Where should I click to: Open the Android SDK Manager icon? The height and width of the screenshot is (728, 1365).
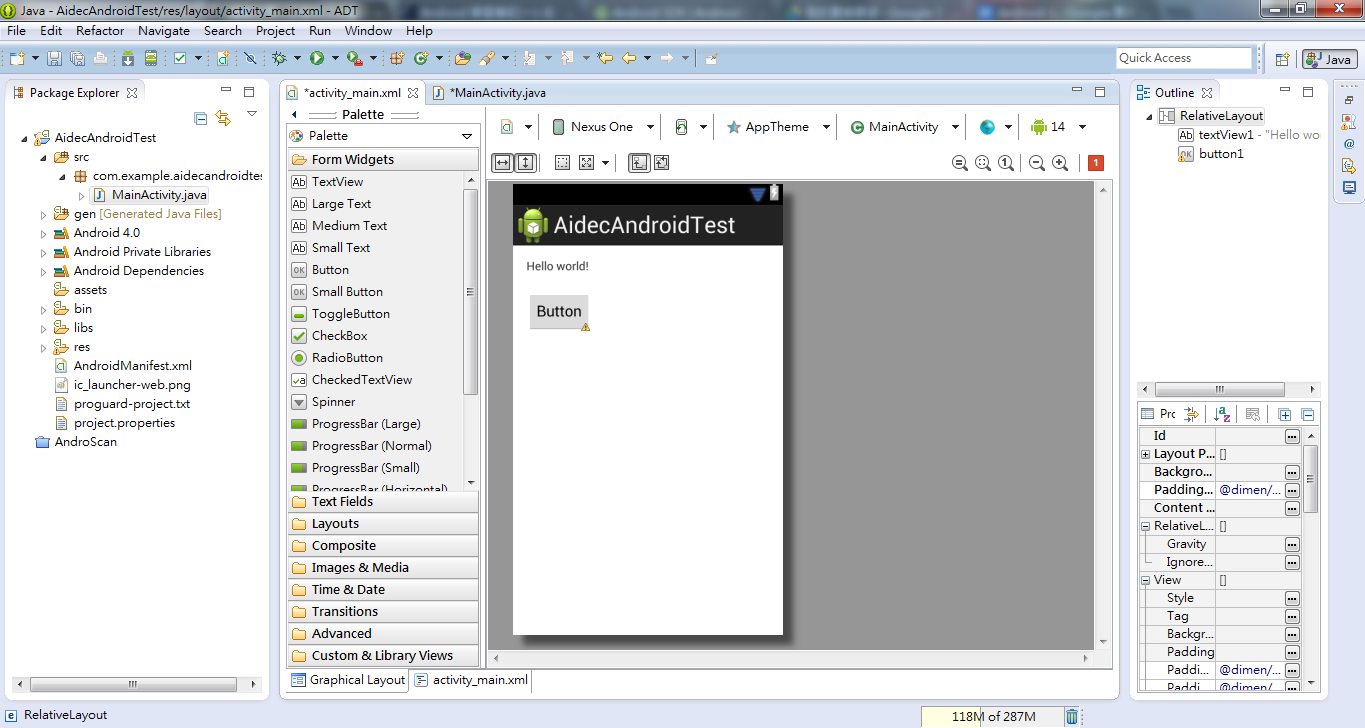click(127, 58)
